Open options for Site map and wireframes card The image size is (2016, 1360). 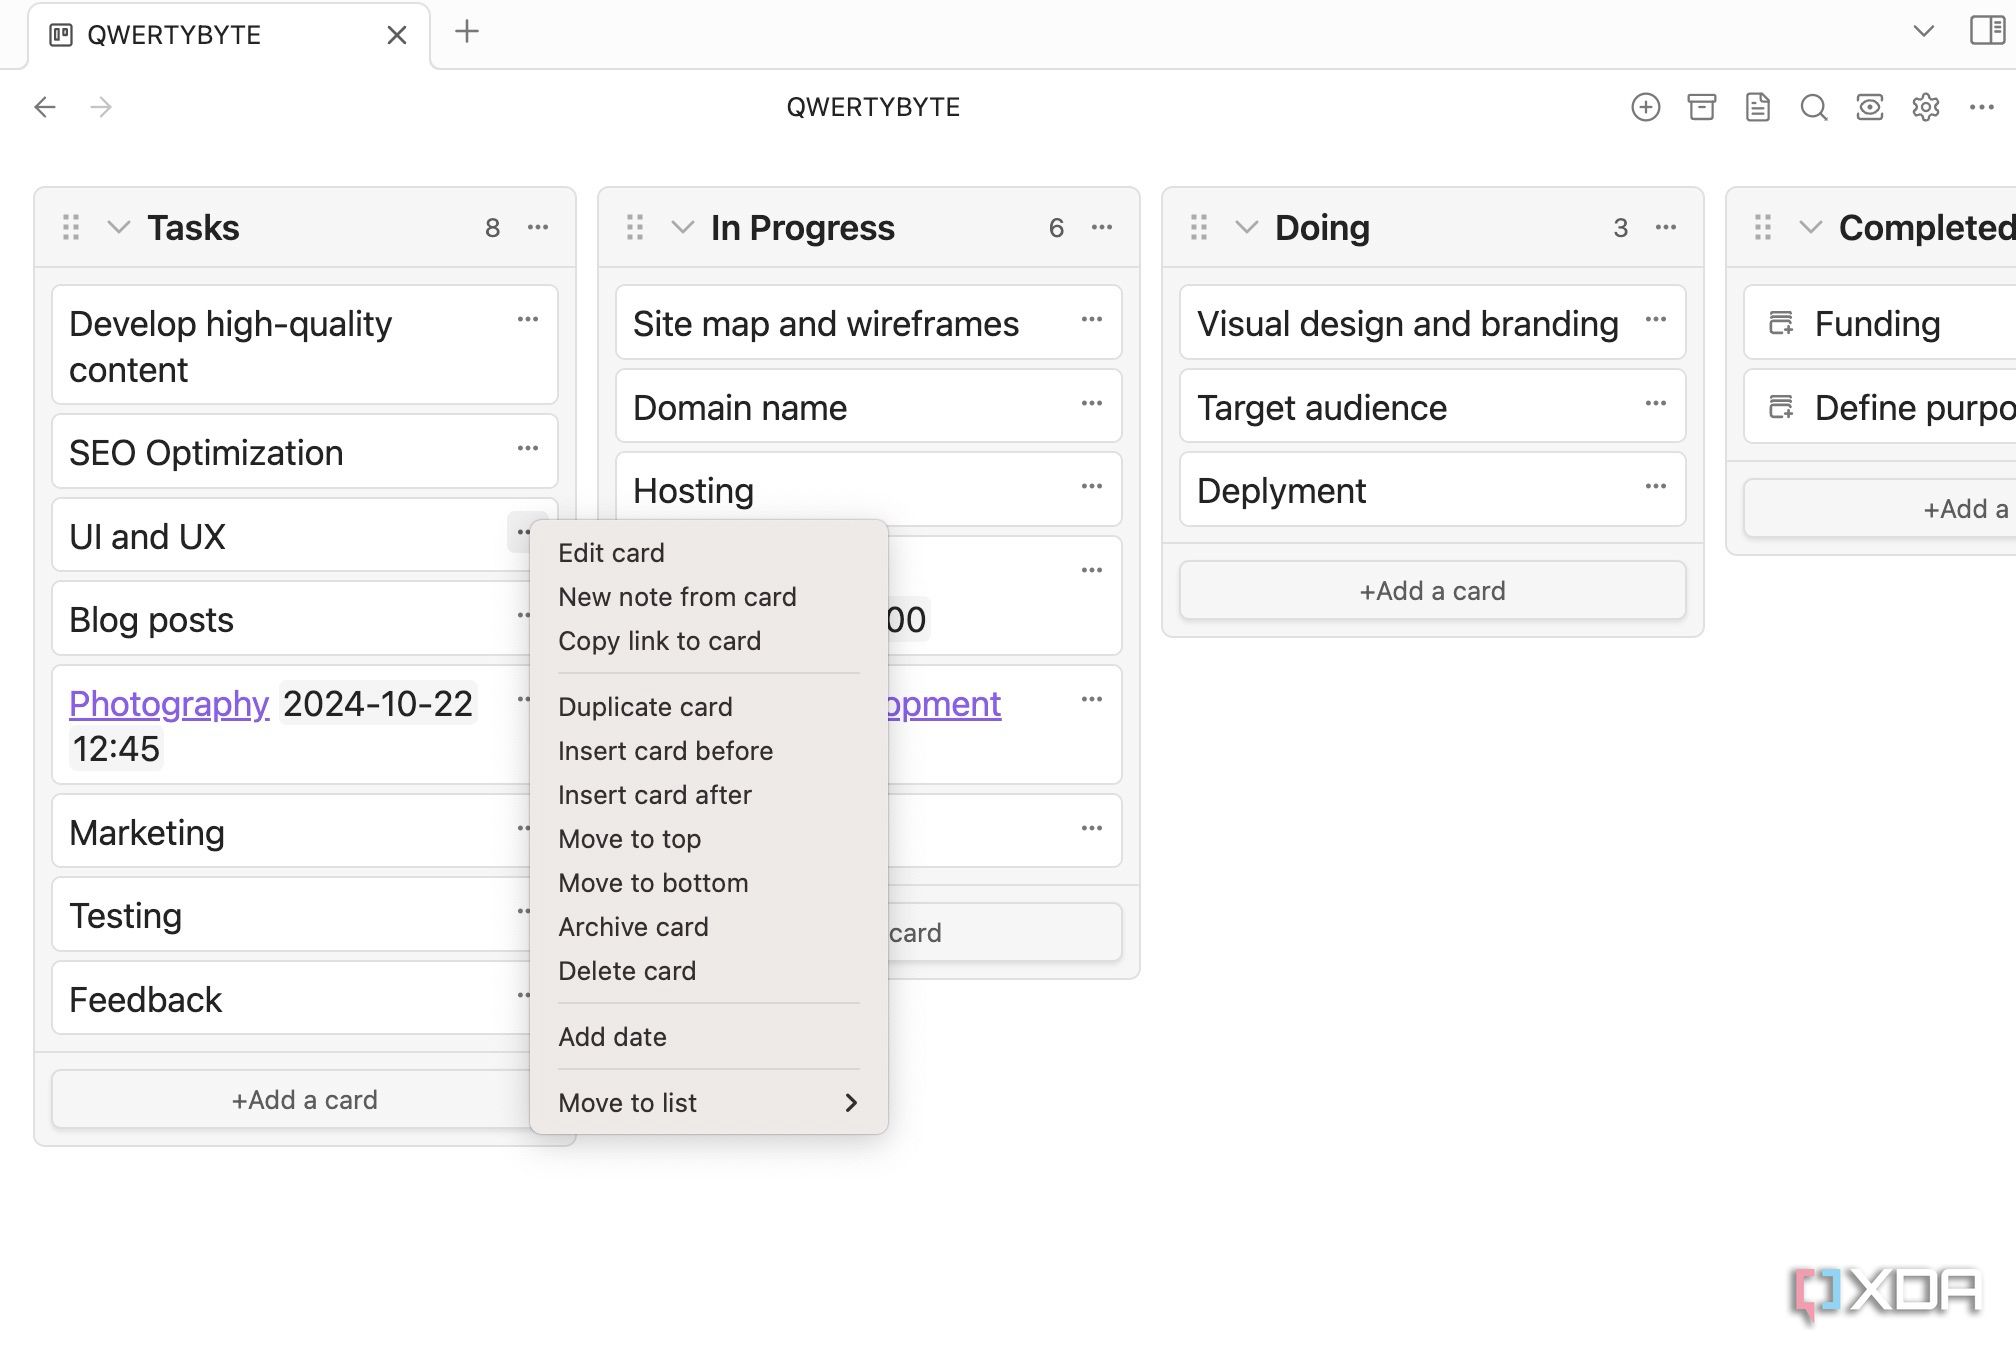point(1092,320)
